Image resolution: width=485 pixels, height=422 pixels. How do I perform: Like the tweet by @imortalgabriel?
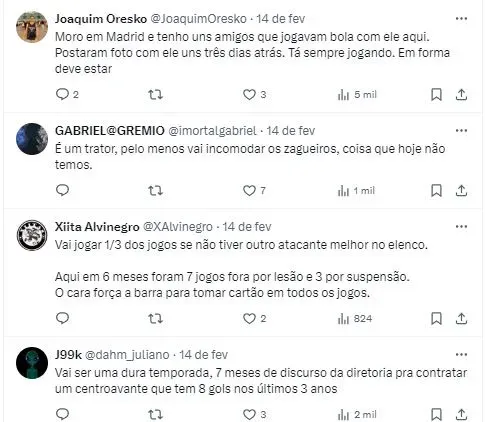coord(254,191)
